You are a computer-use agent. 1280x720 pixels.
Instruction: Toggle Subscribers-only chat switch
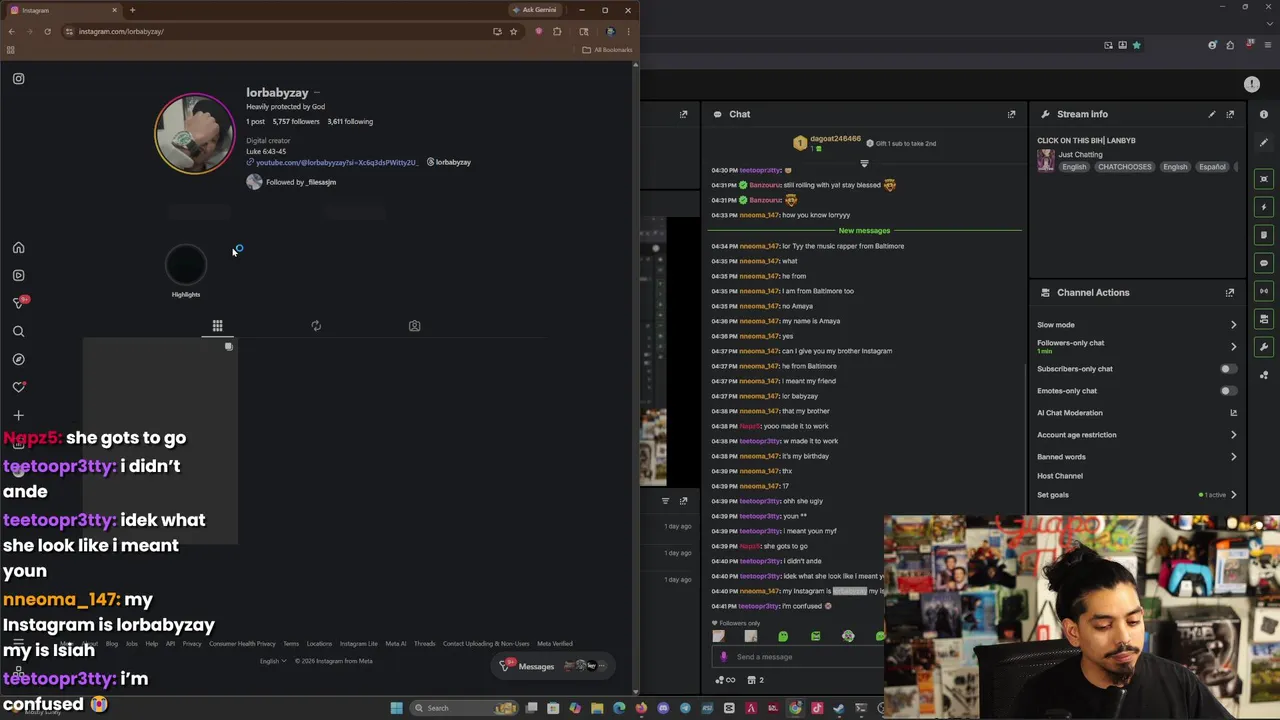point(1228,369)
